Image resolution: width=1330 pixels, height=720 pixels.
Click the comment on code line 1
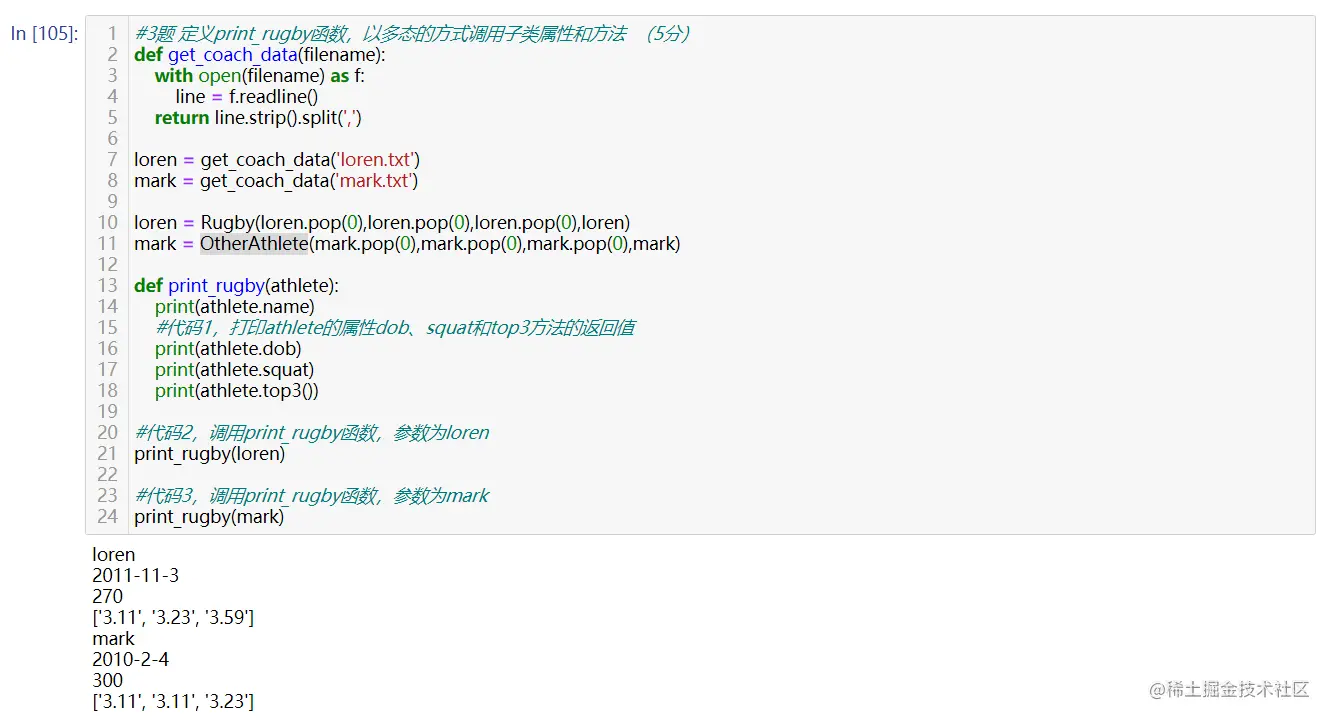pos(412,33)
